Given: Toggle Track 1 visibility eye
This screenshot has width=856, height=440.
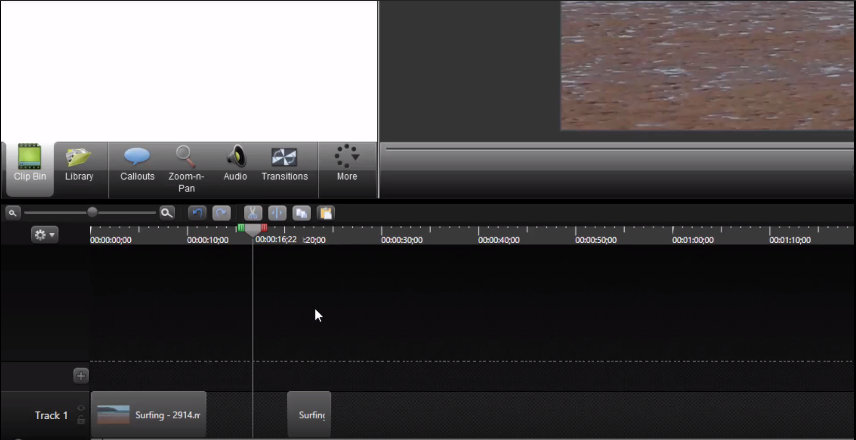Looking at the screenshot, I should (81, 408).
